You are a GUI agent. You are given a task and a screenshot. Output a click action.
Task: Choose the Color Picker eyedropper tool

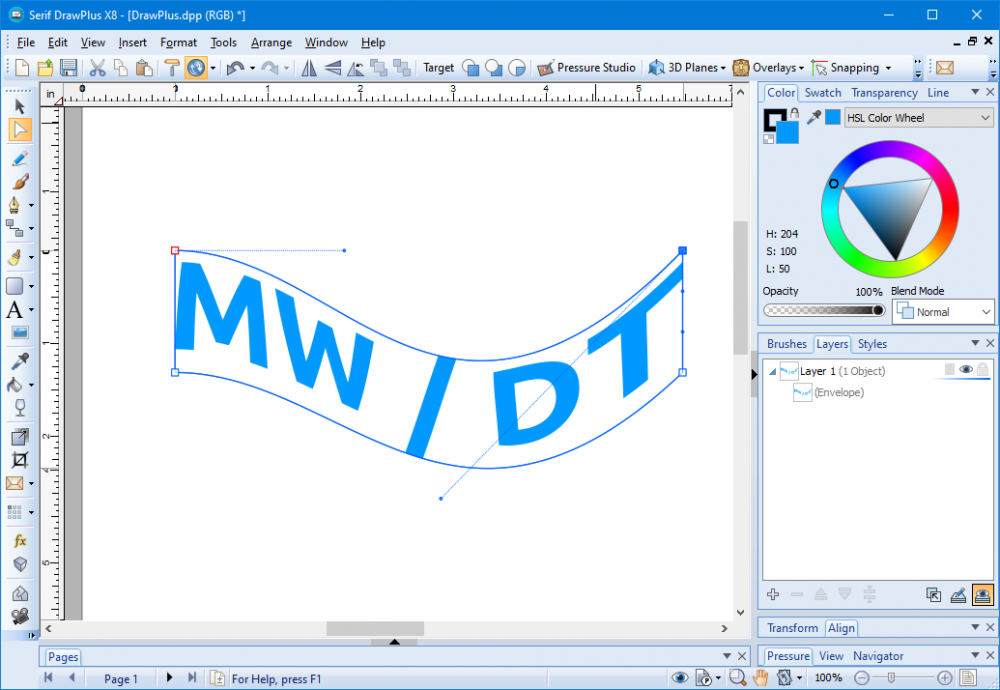19,361
